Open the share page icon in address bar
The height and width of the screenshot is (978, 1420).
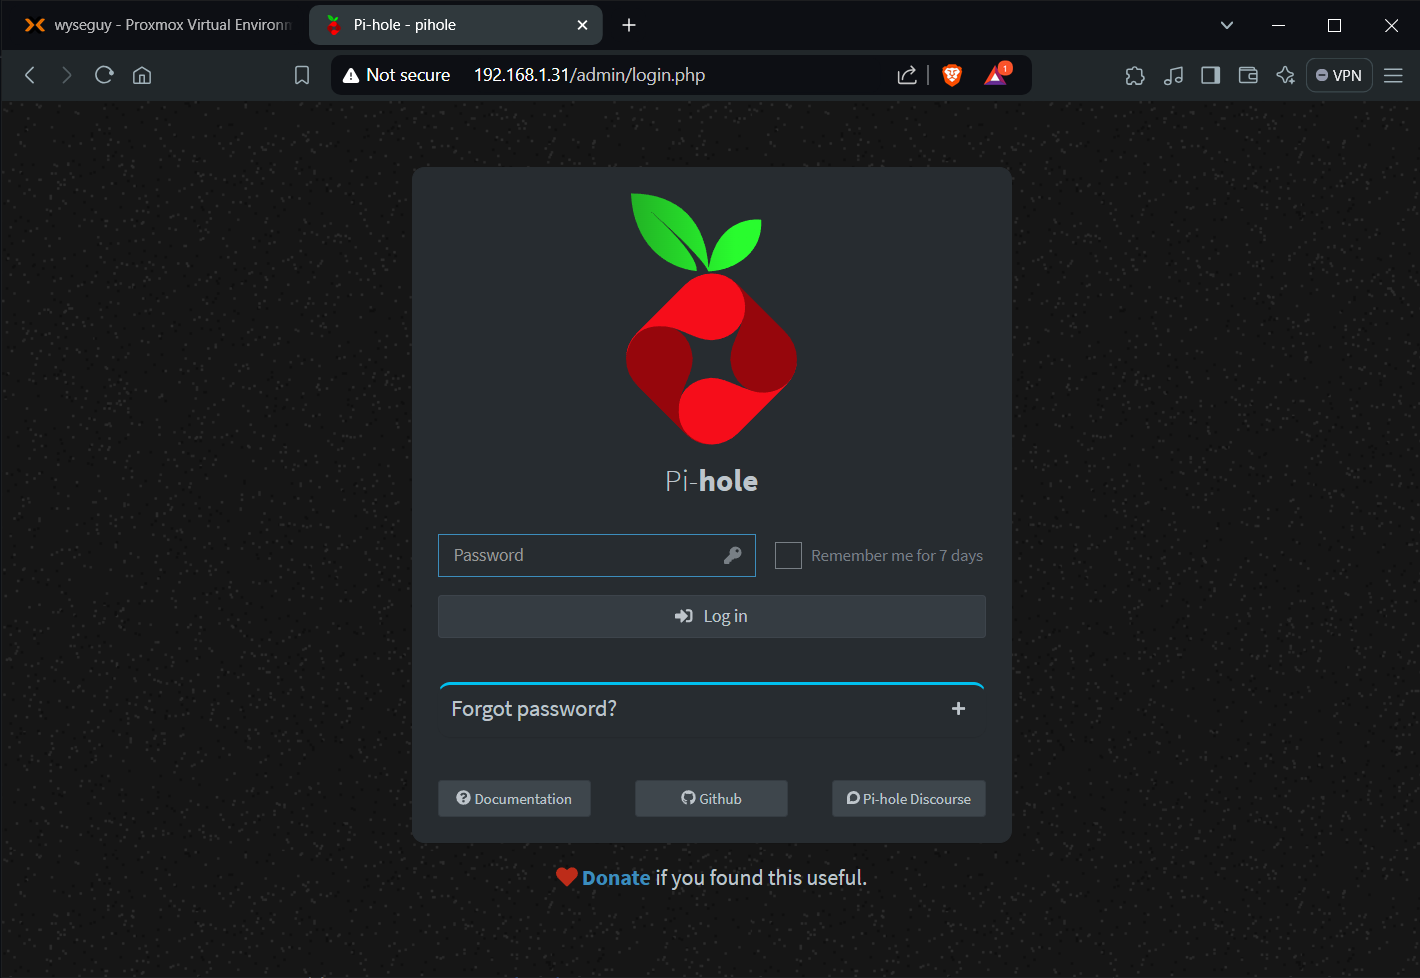pyautogui.click(x=907, y=75)
